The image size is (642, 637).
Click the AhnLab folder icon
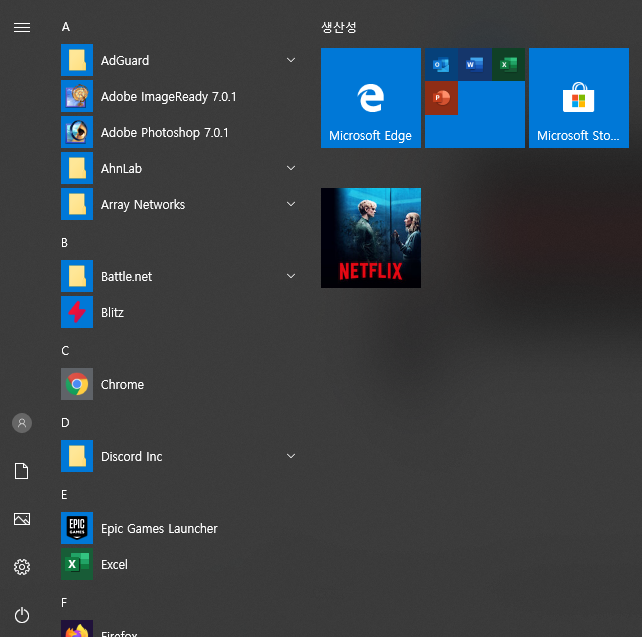[77, 168]
